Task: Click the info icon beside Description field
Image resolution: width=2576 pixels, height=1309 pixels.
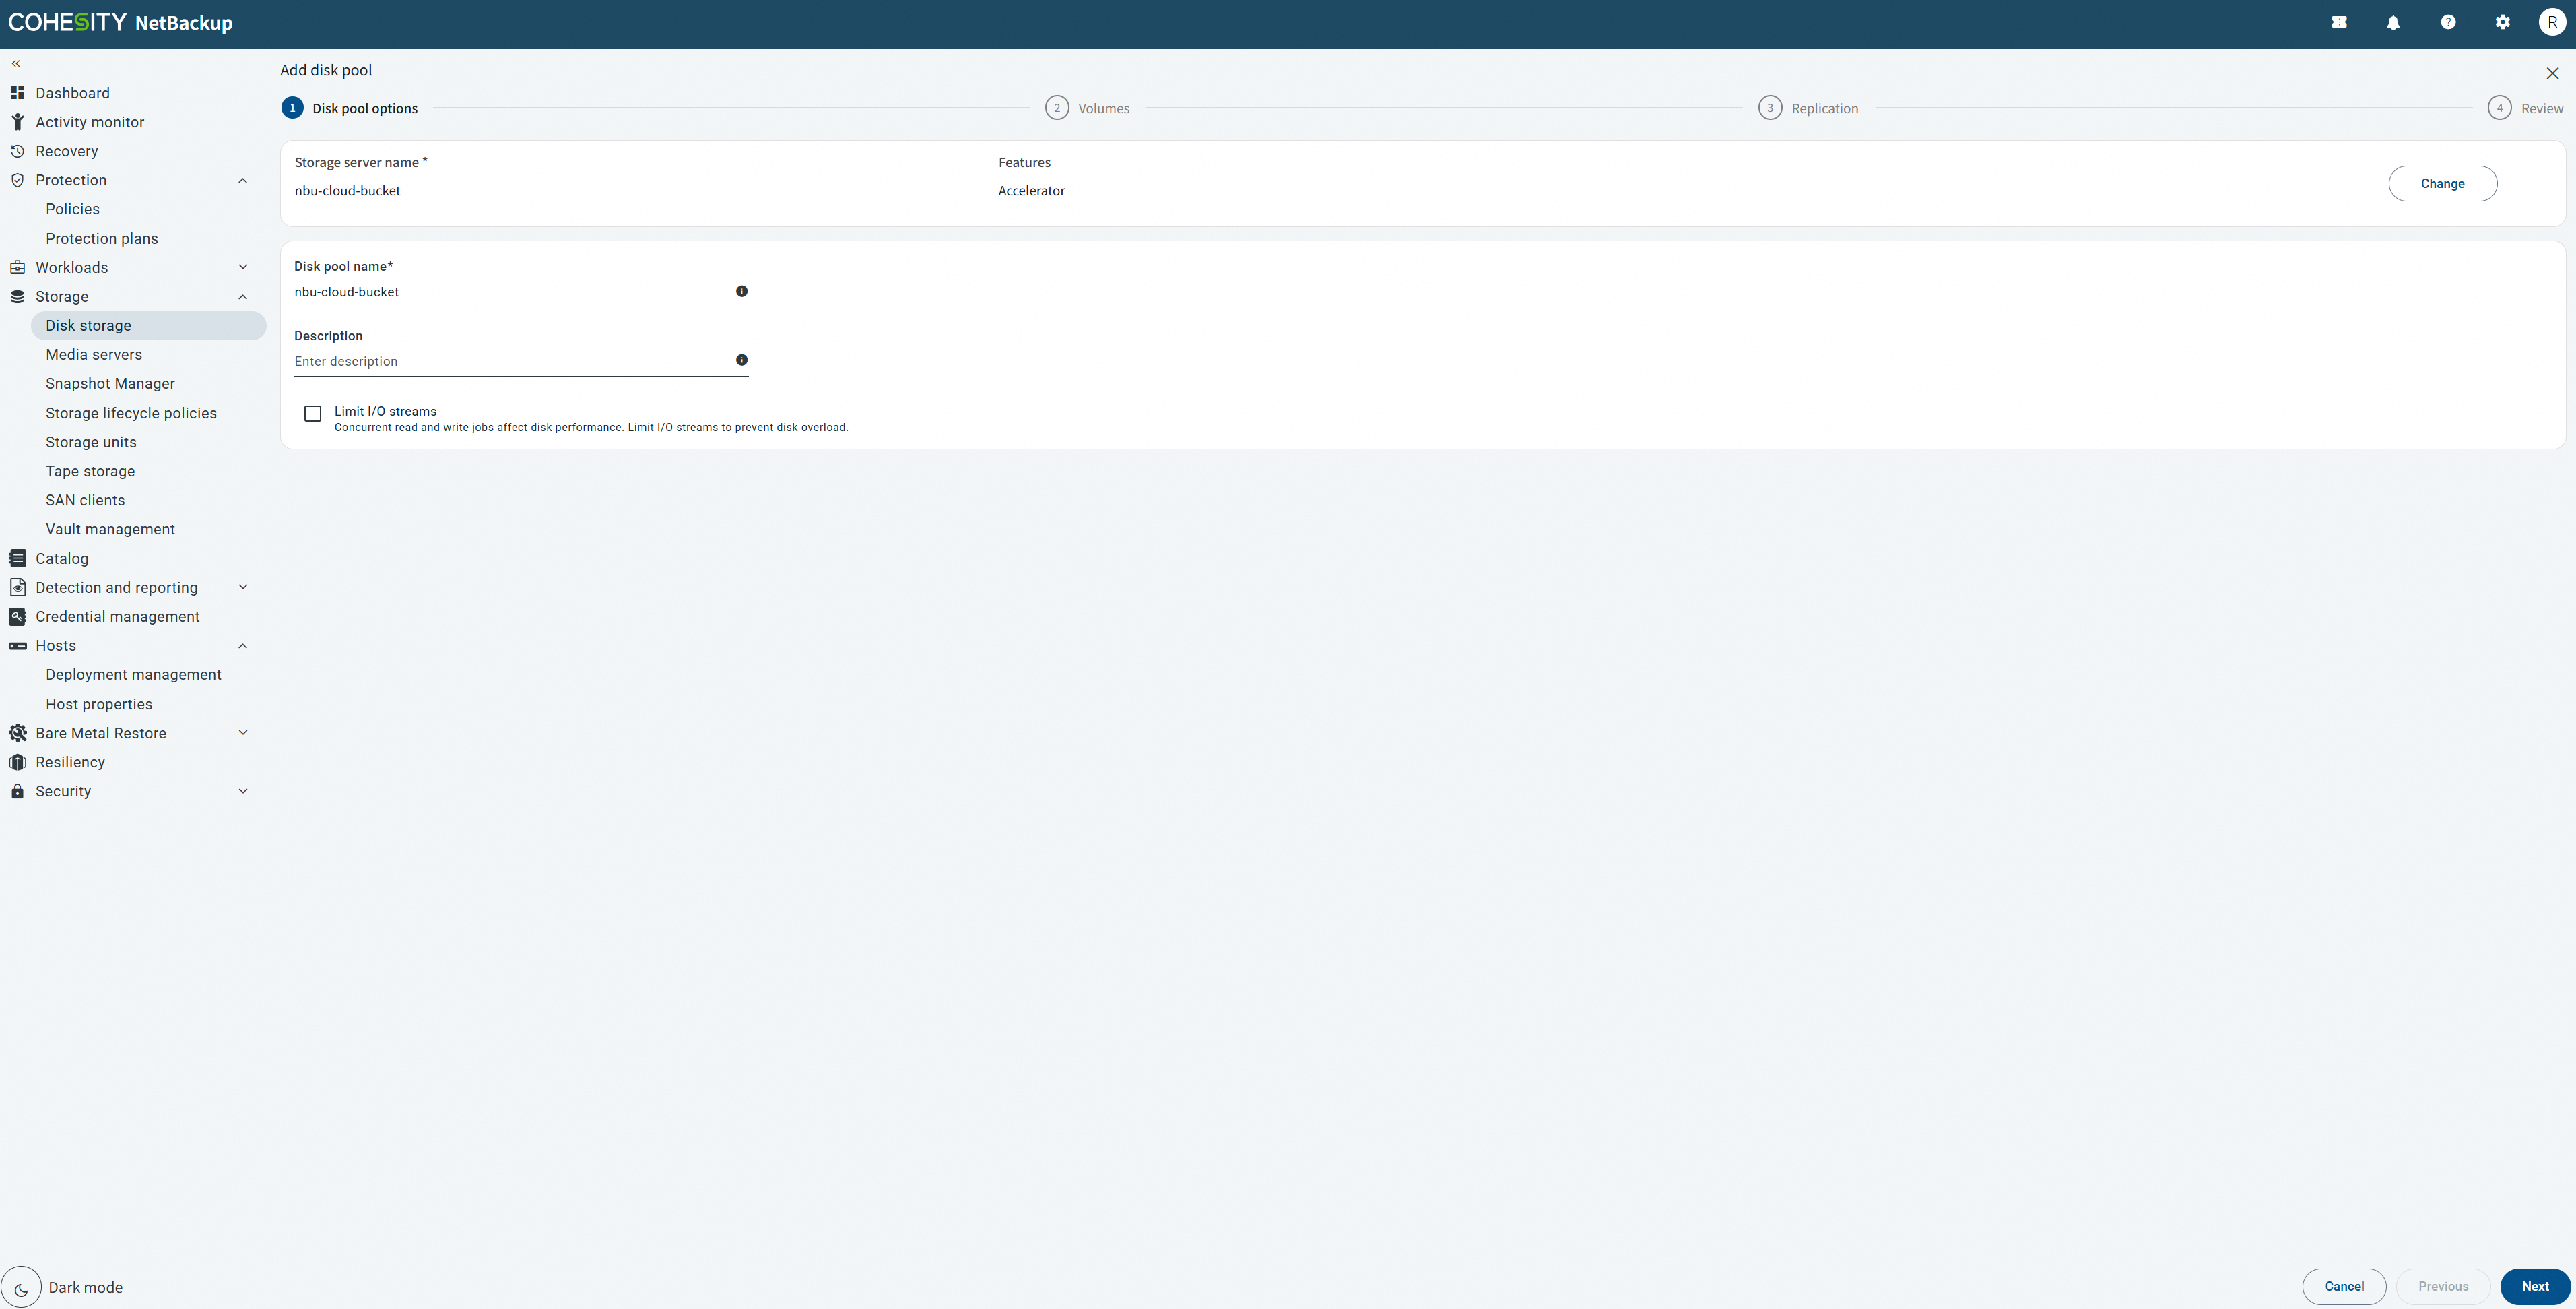Action: (x=742, y=360)
